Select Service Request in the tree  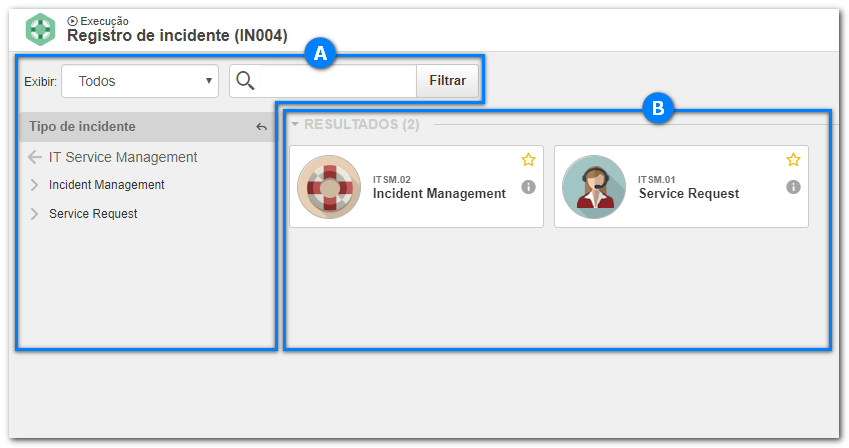93,213
